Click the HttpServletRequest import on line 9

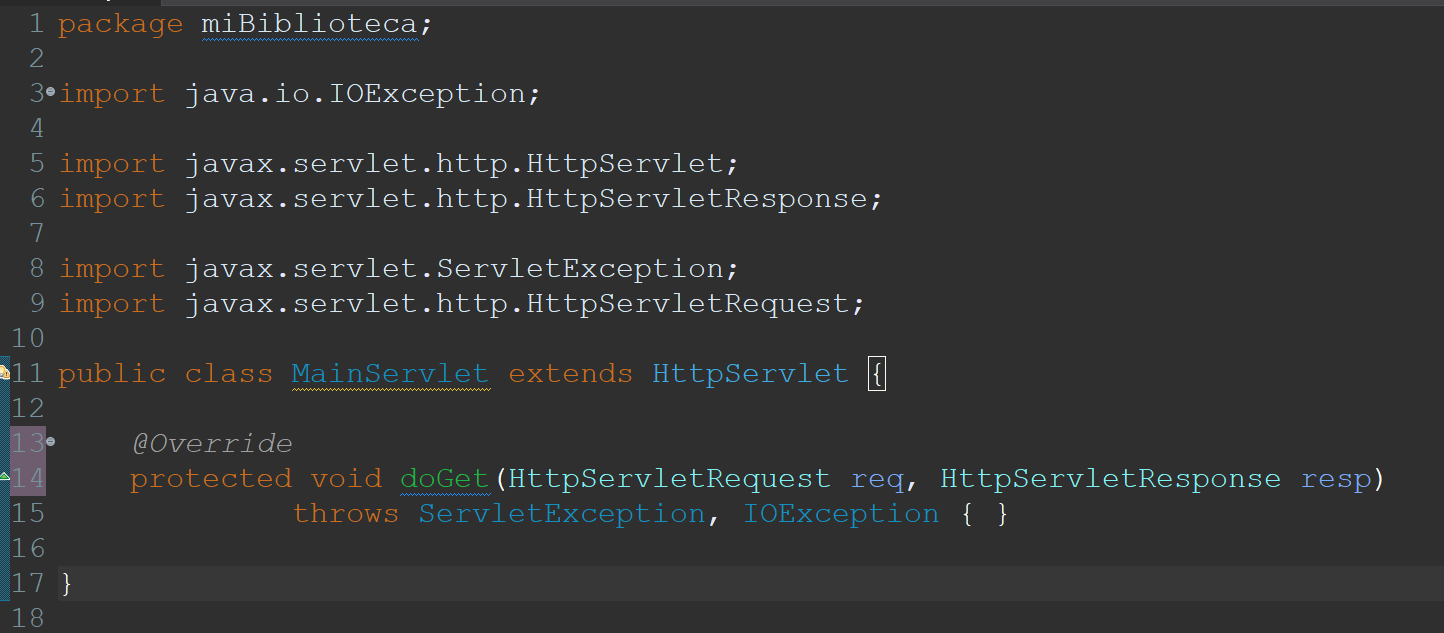tap(687, 304)
